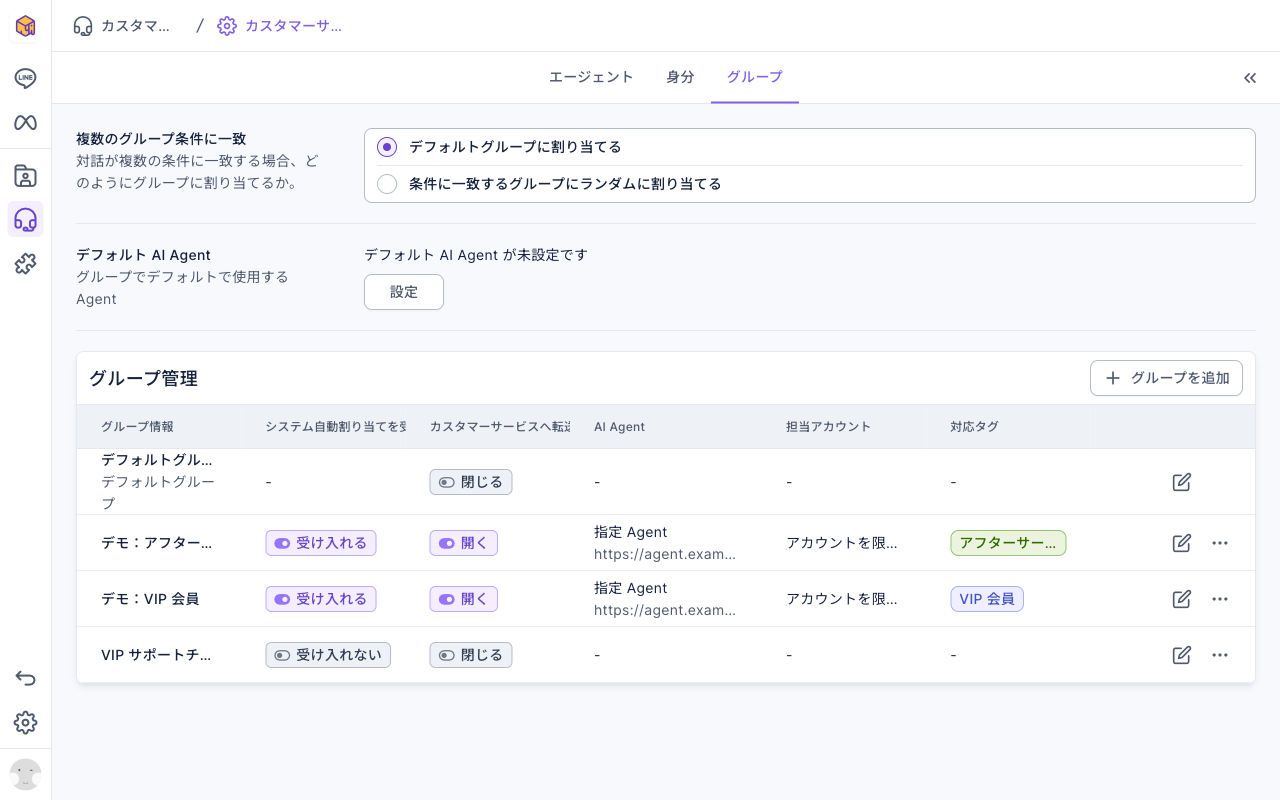Select デフォルトグループに割り当てる radio option

tap(387, 147)
